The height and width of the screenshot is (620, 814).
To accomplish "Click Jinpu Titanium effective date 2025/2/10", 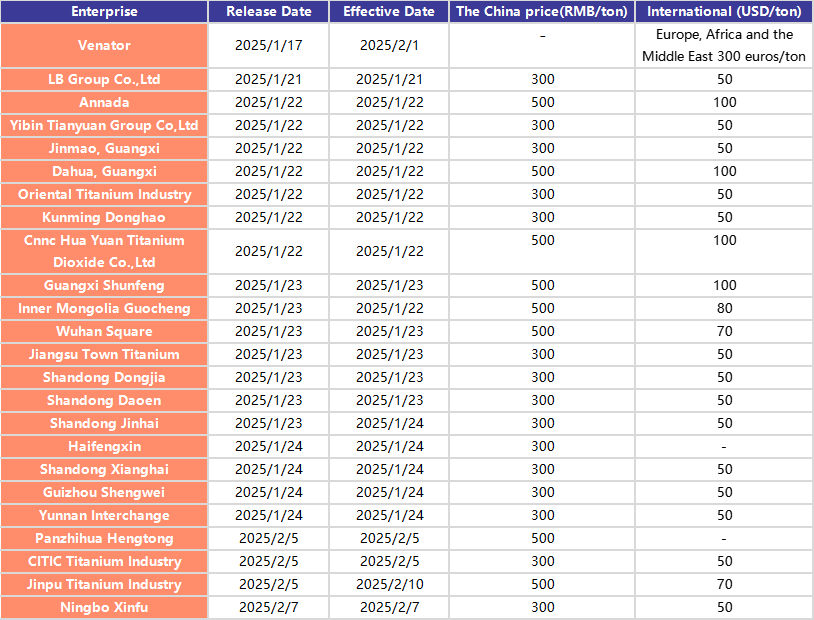I will tap(389, 584).
